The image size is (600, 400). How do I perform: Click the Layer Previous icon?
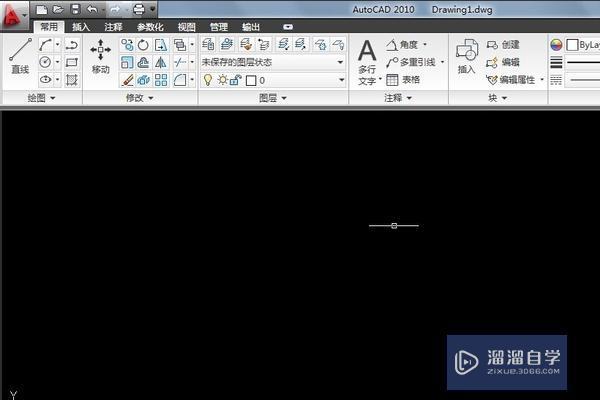coord(264,44)
